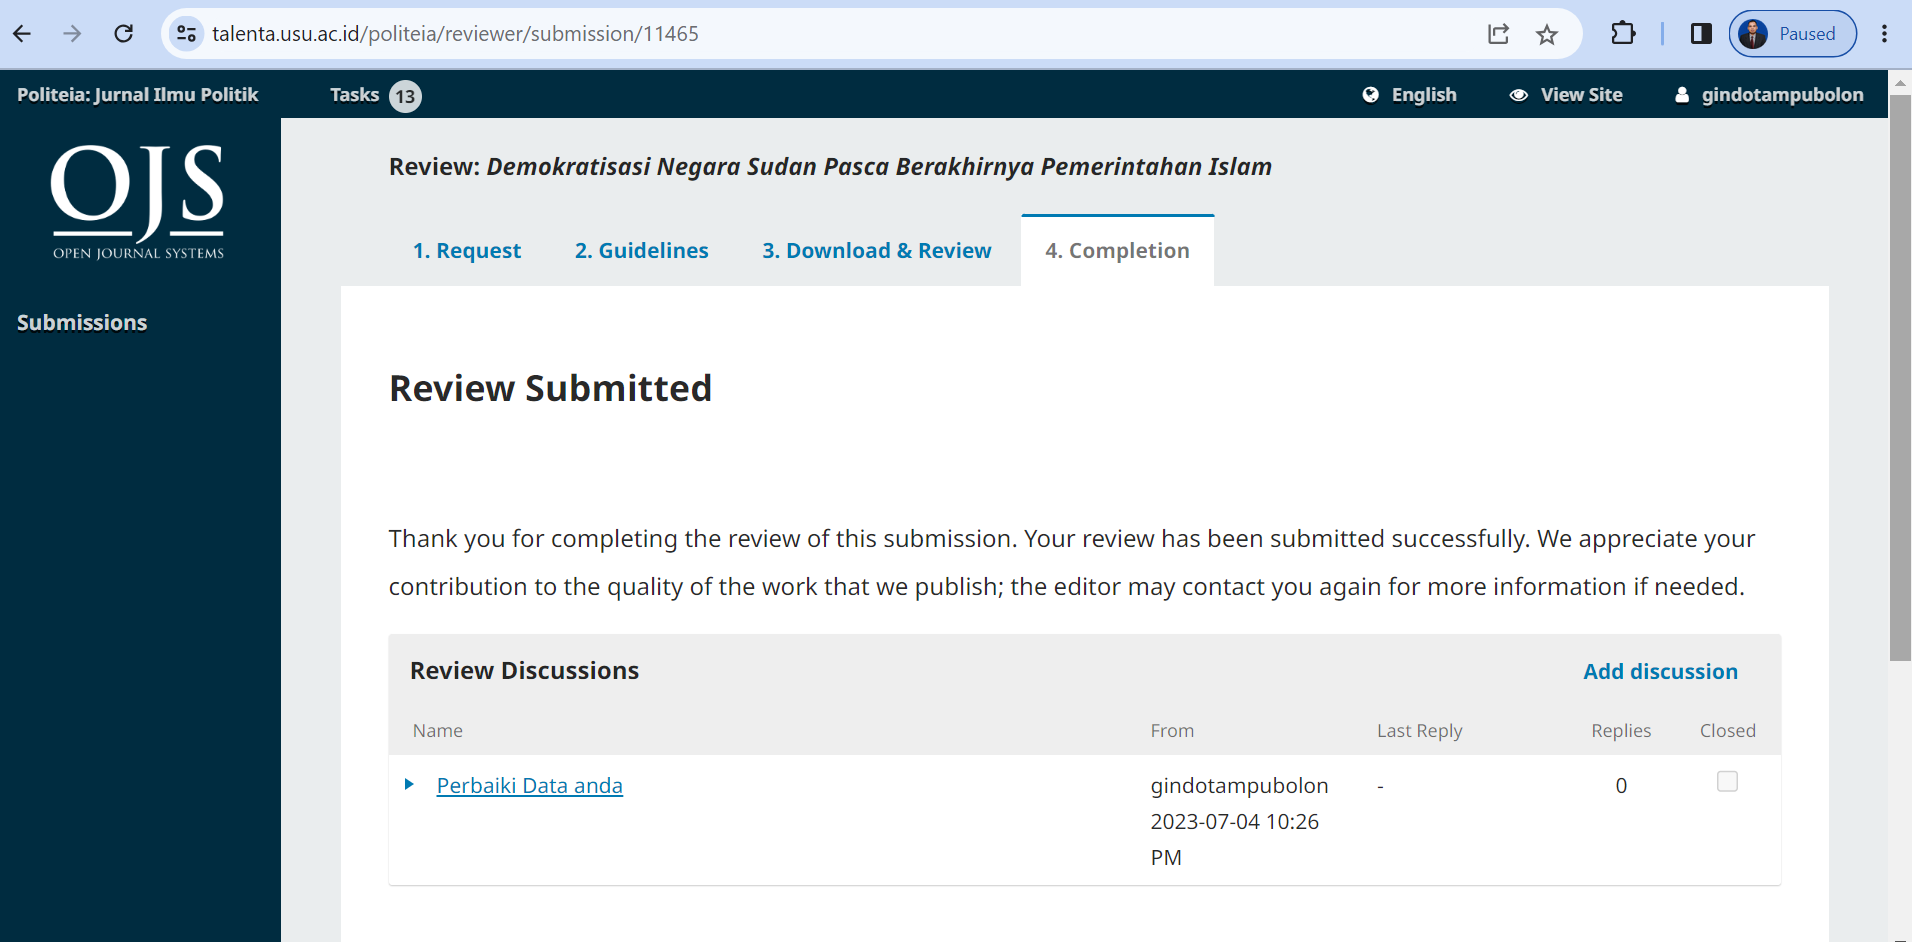
Task: Click the eye icon next to View Site
Action: [1519, 95]
